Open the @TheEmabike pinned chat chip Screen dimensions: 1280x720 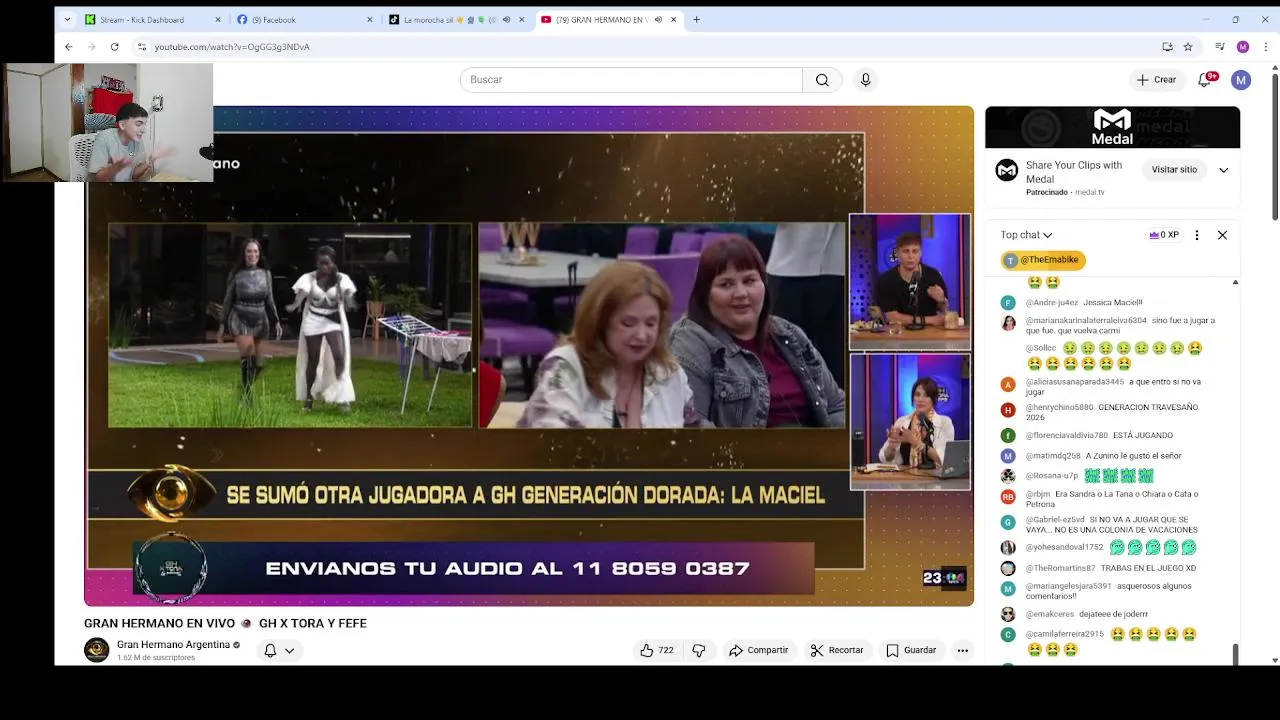tap(1043, 260)
